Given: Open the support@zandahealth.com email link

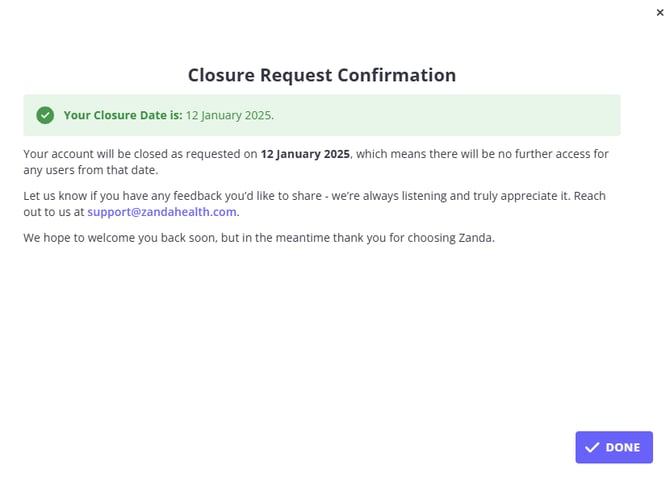Looking at the screenshot, I should point(163,212).
